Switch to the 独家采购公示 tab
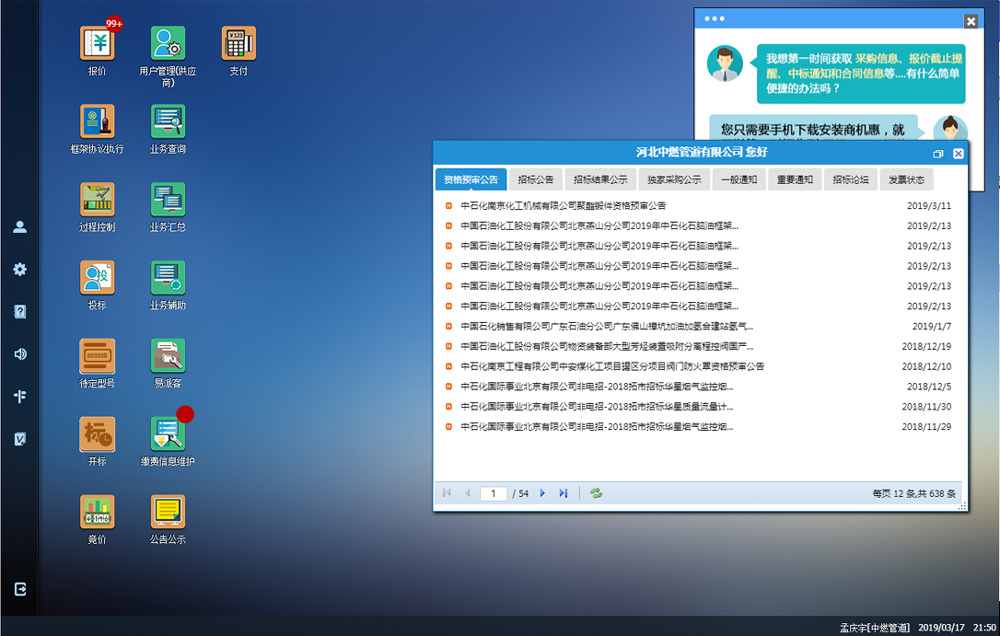Screen dimensions: 1000x636 click(x=672, y=180)
